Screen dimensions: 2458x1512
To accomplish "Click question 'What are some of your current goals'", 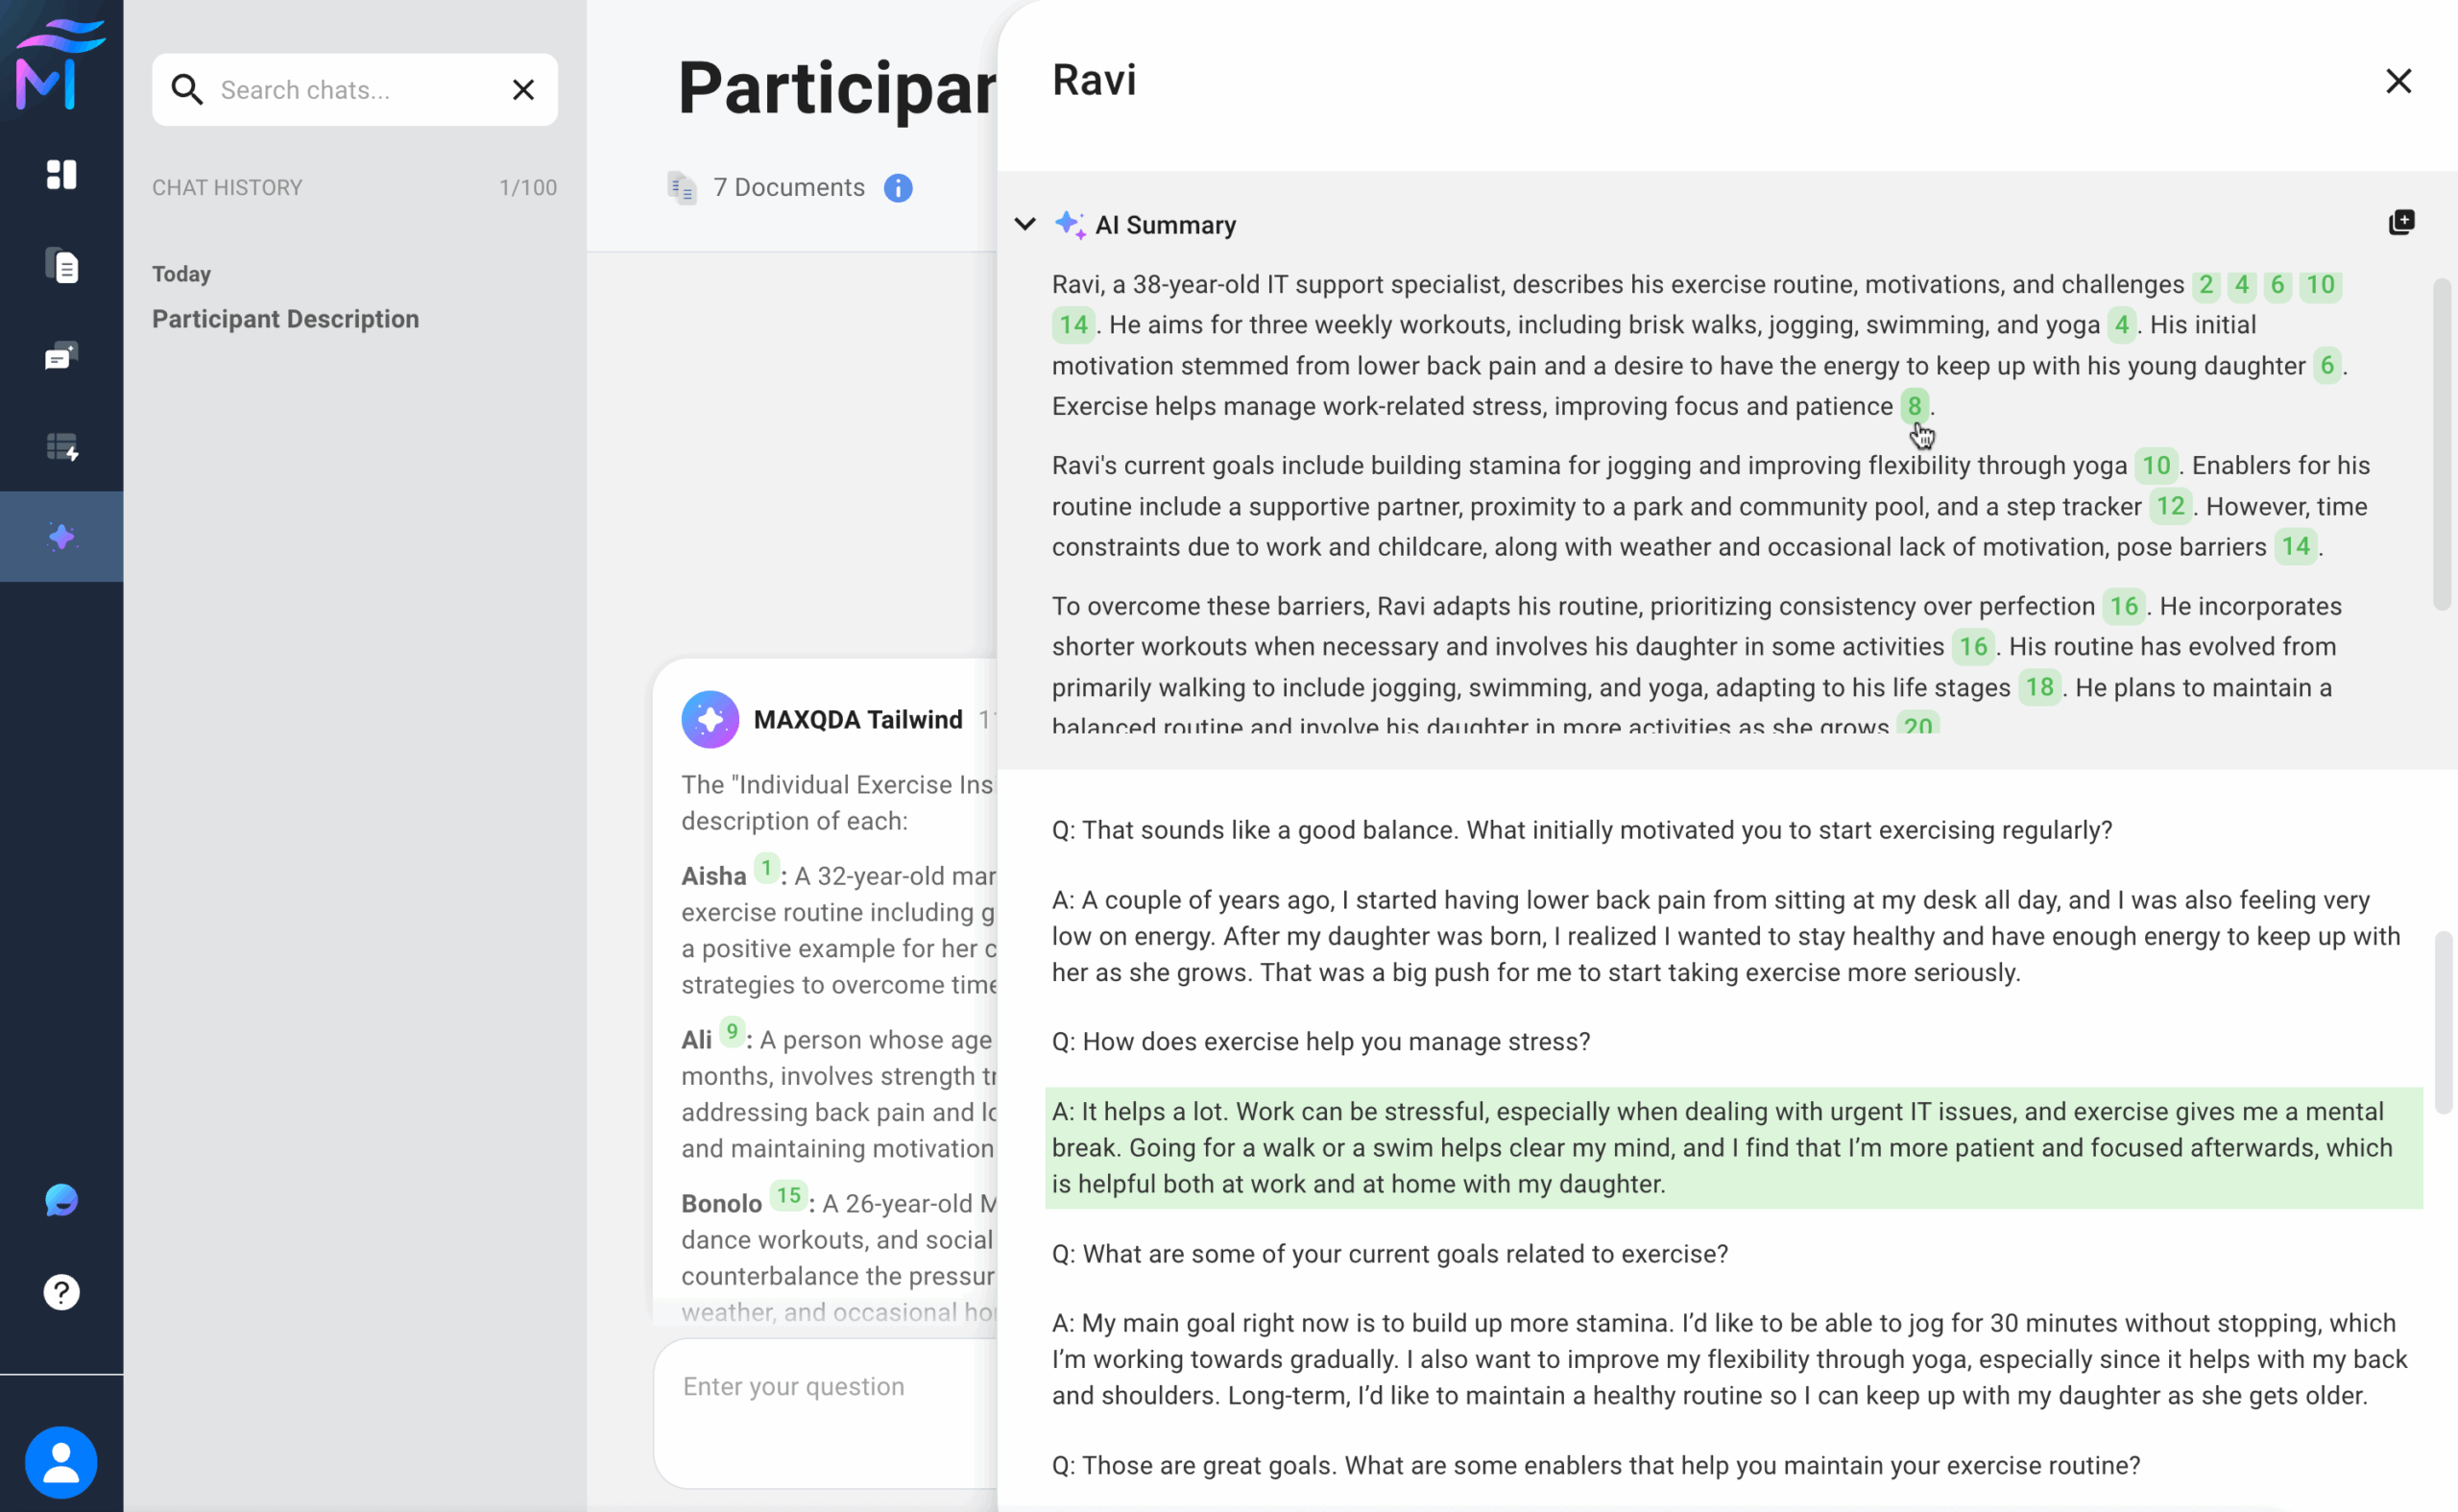I will pos(1390,1254).
